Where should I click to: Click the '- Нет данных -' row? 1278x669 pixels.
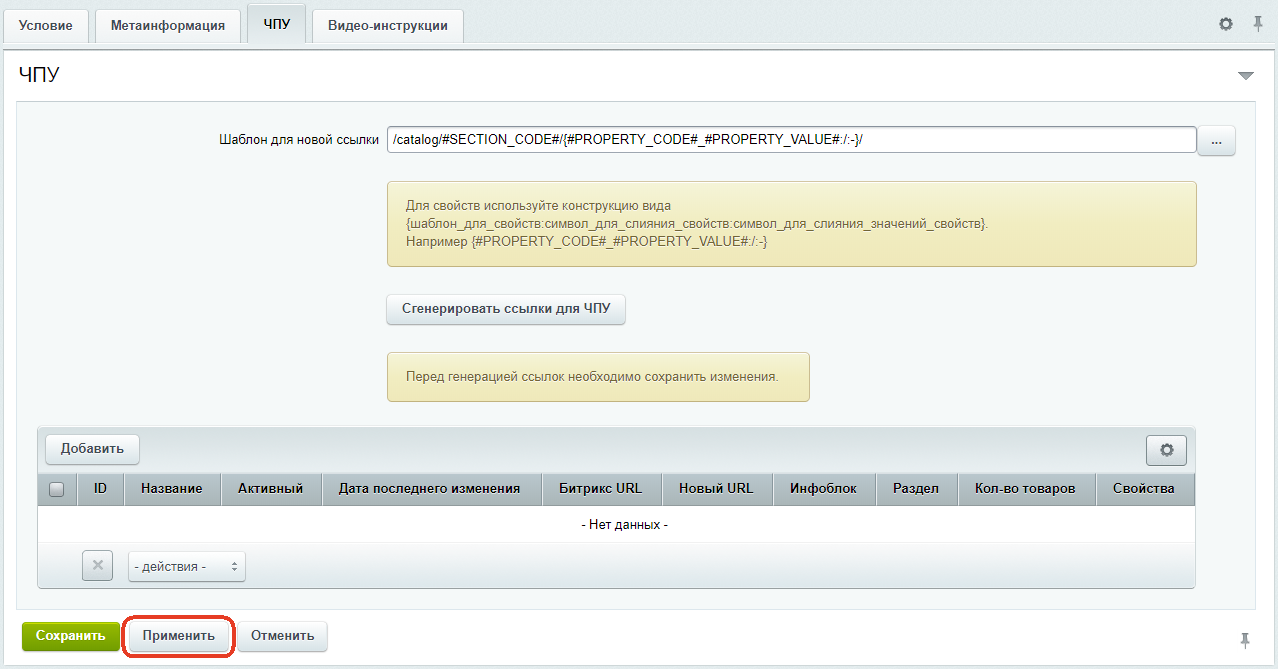tap(616, 524)
